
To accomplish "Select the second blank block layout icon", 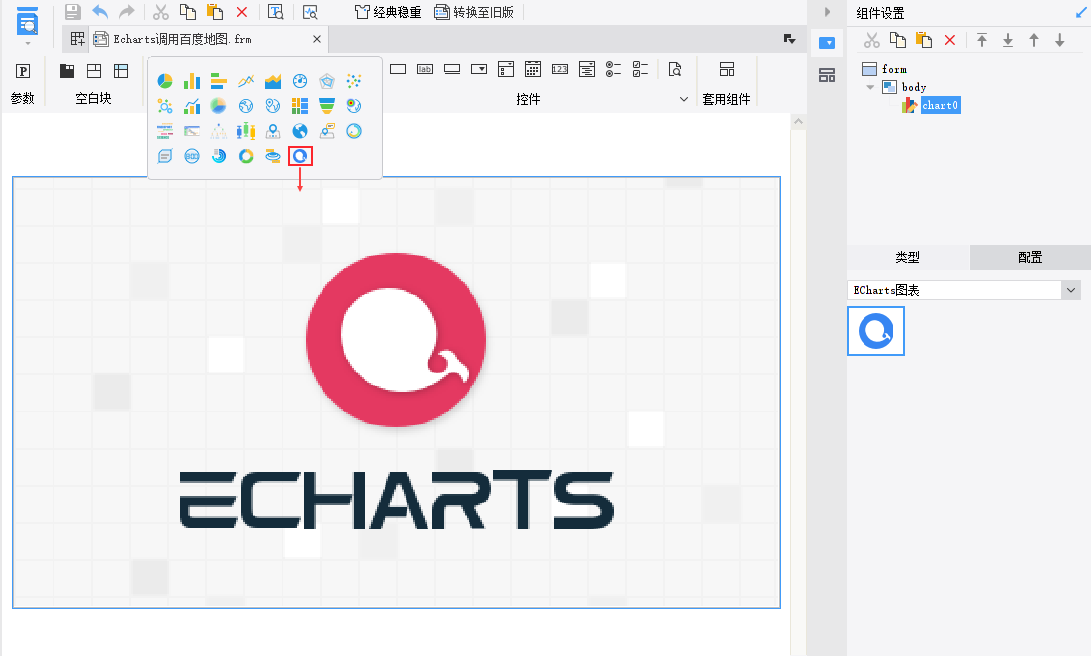I will point(94,71).
